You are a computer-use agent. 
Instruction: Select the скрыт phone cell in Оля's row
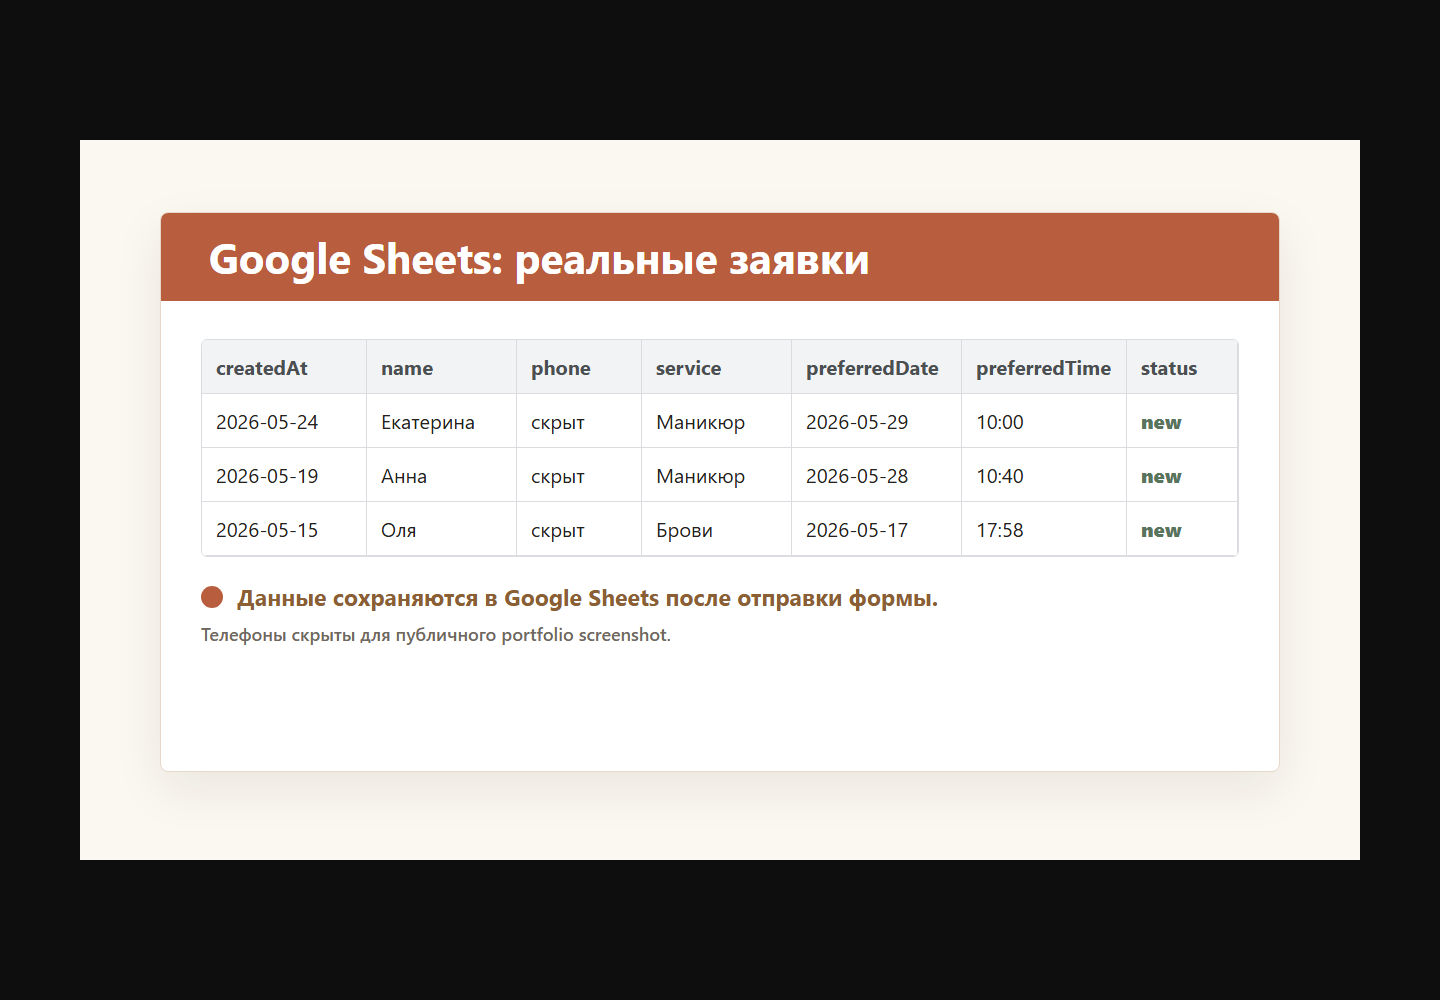[x=579, y=529]
